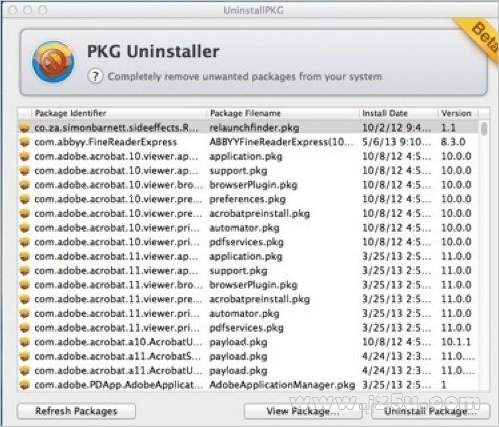The image size is (499, 427).
Task: Click package icon for AdobeApplicationManager.pkg row
Action: tap(25, 385)
